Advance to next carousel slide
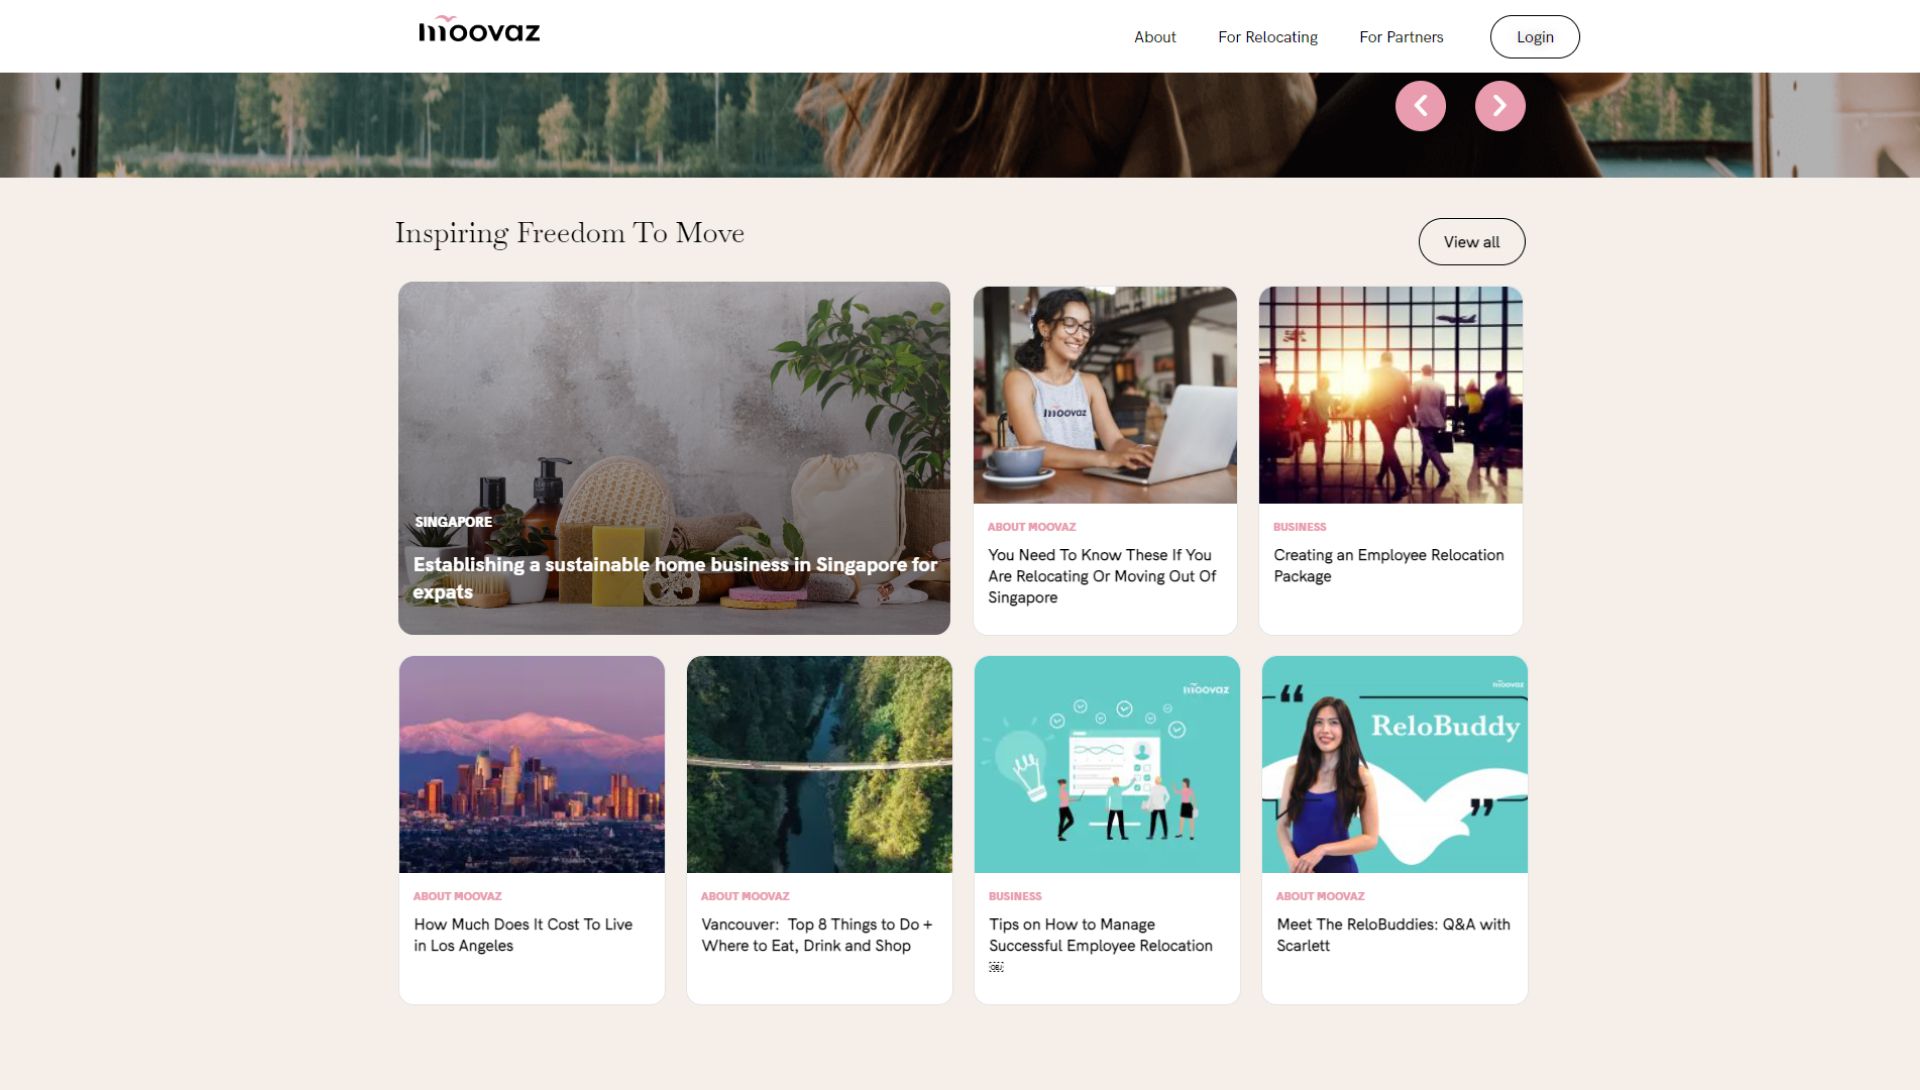Viewport: 1920px width, 1090px height. coord(1499,106)
